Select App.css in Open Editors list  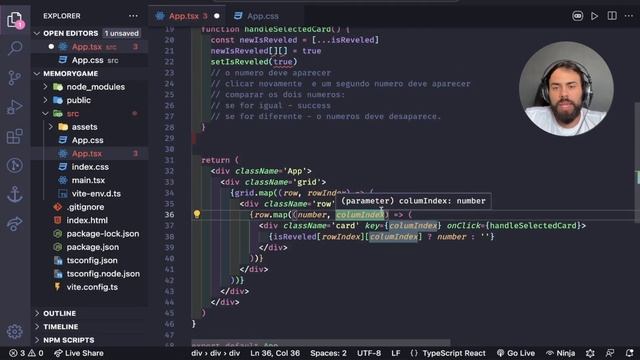(88, 60)
